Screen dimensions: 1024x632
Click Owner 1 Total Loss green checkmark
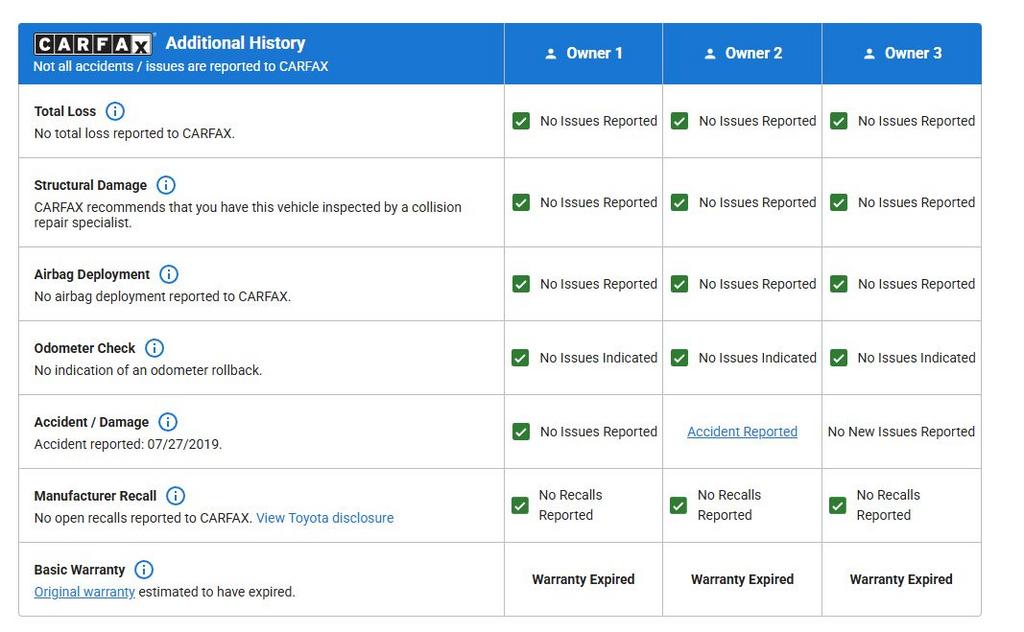click(x=521, y=121)
